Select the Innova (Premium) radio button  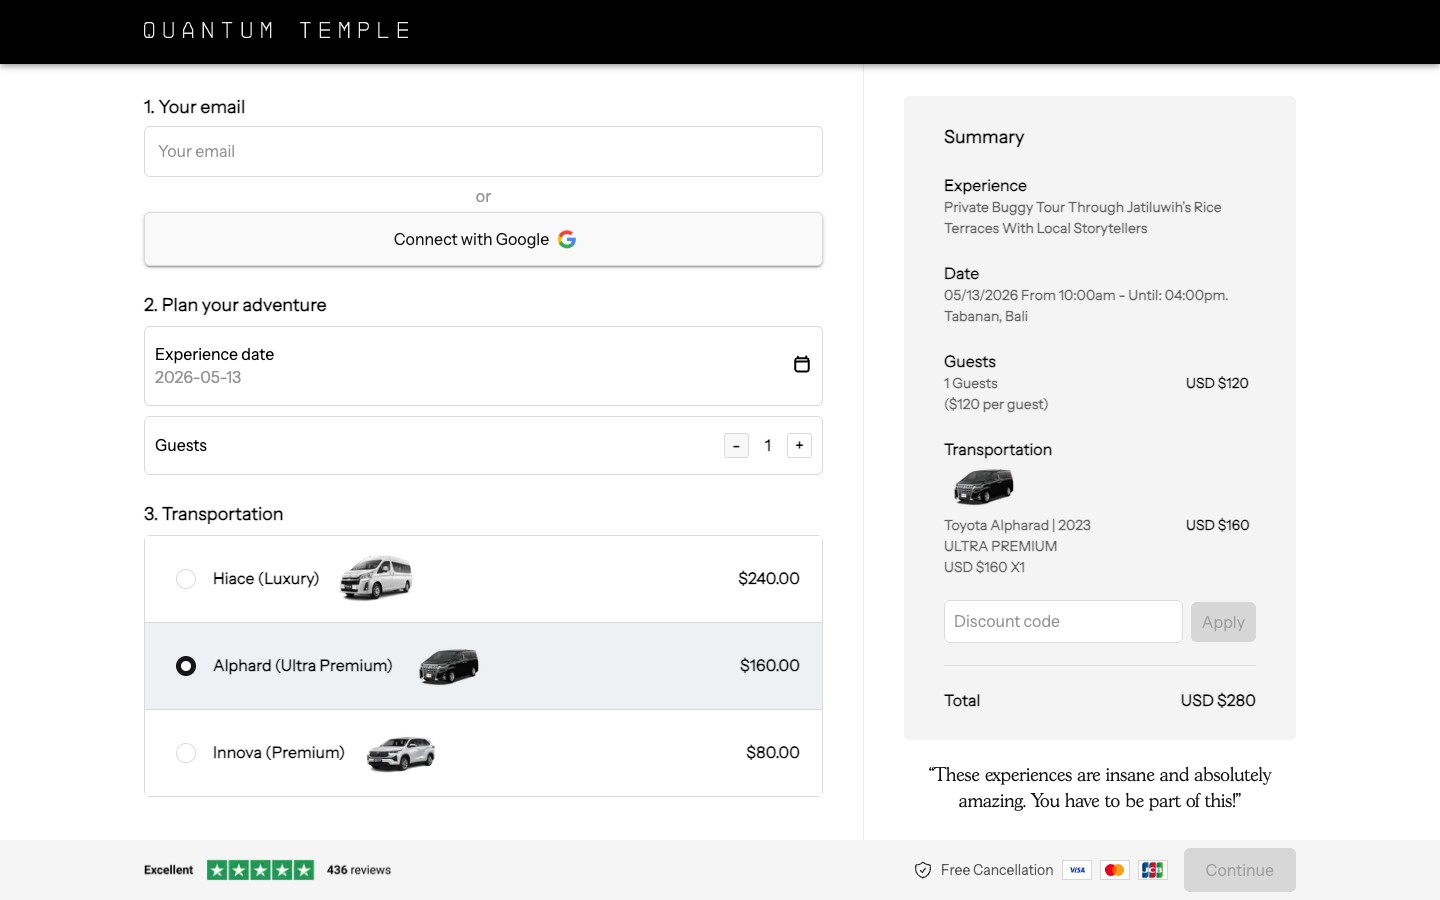click(x=186, y=753)
